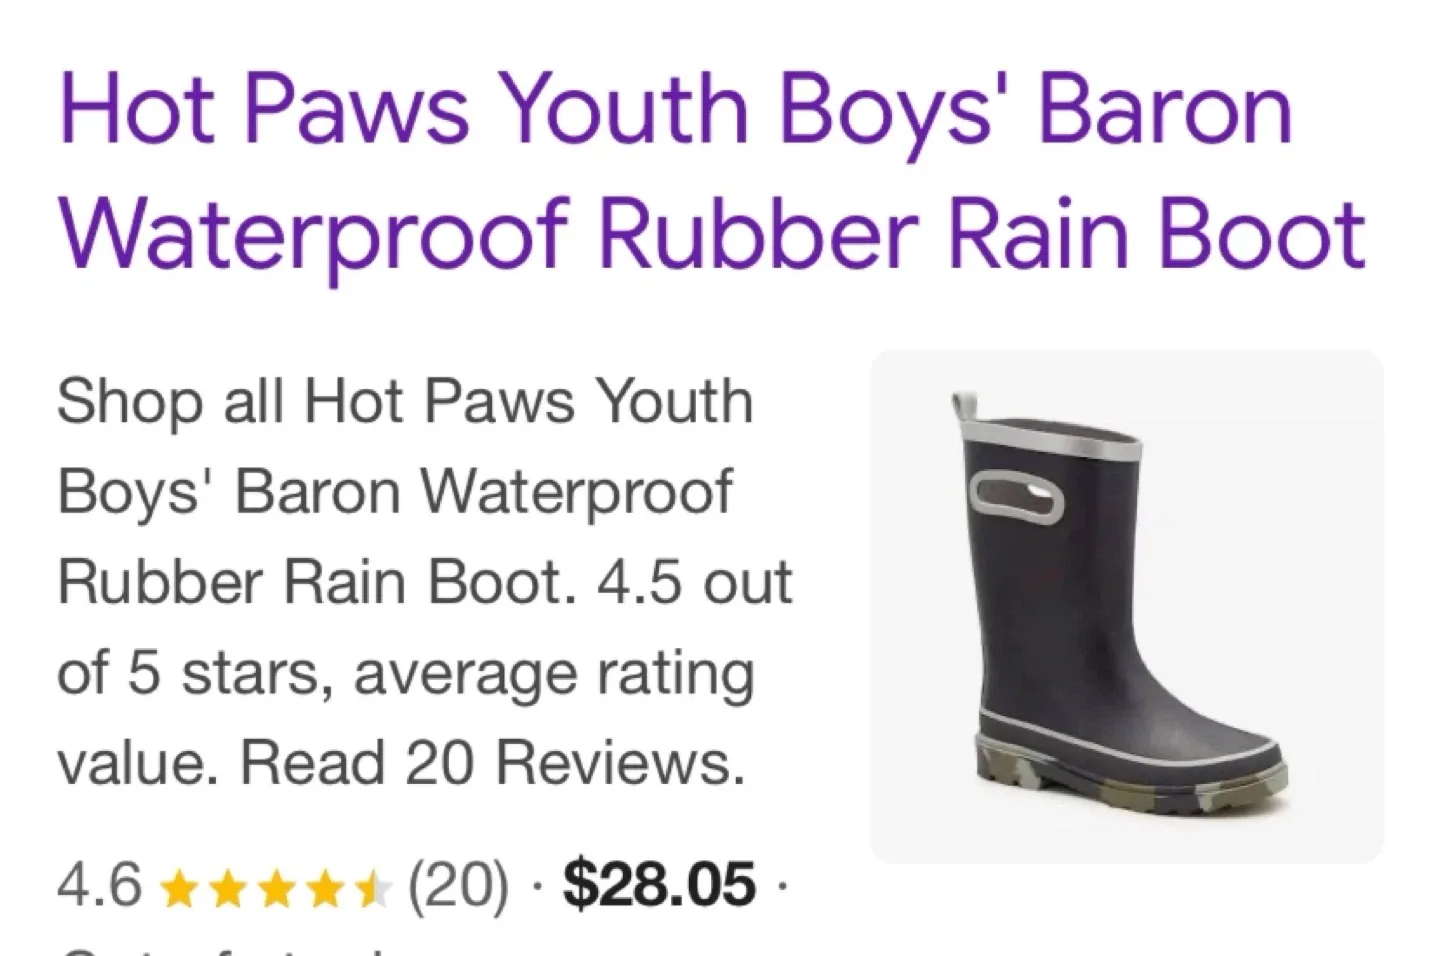Click the 'Shop all Hot Paws Youth' snippet line

pos(405,403)
